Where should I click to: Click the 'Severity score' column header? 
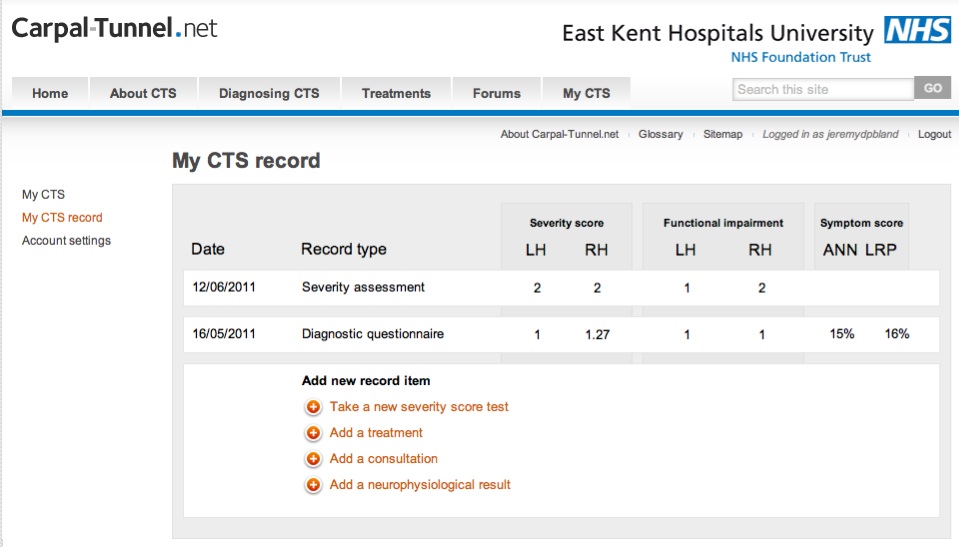point(567,223)
